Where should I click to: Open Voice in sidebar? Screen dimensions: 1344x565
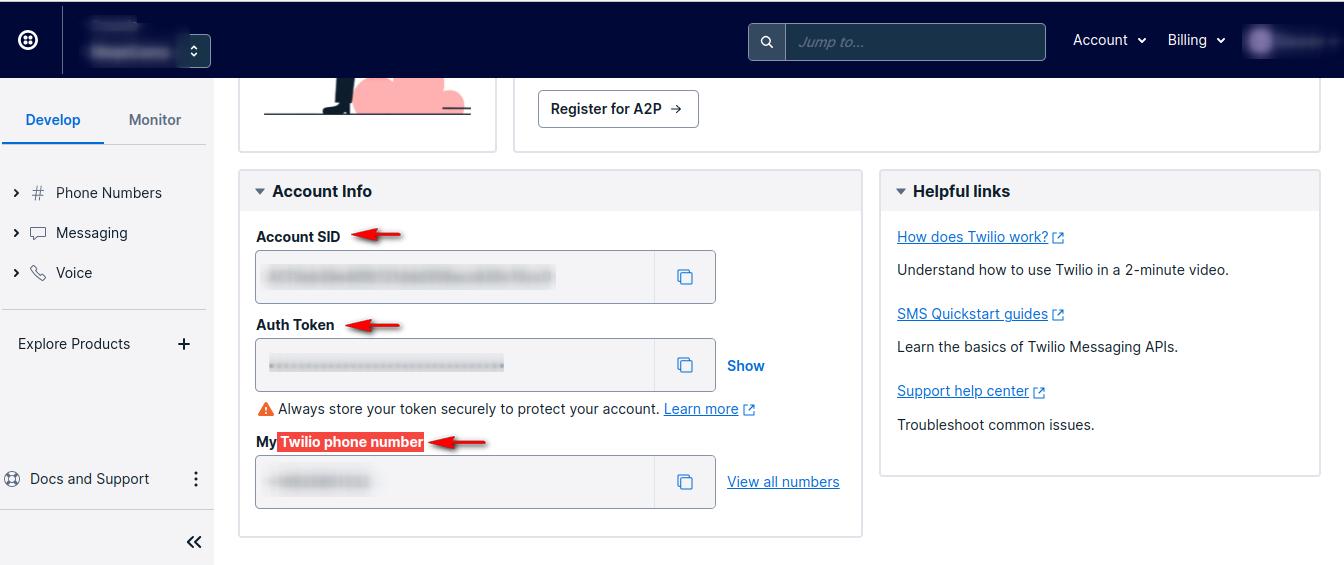click(74, 273)
